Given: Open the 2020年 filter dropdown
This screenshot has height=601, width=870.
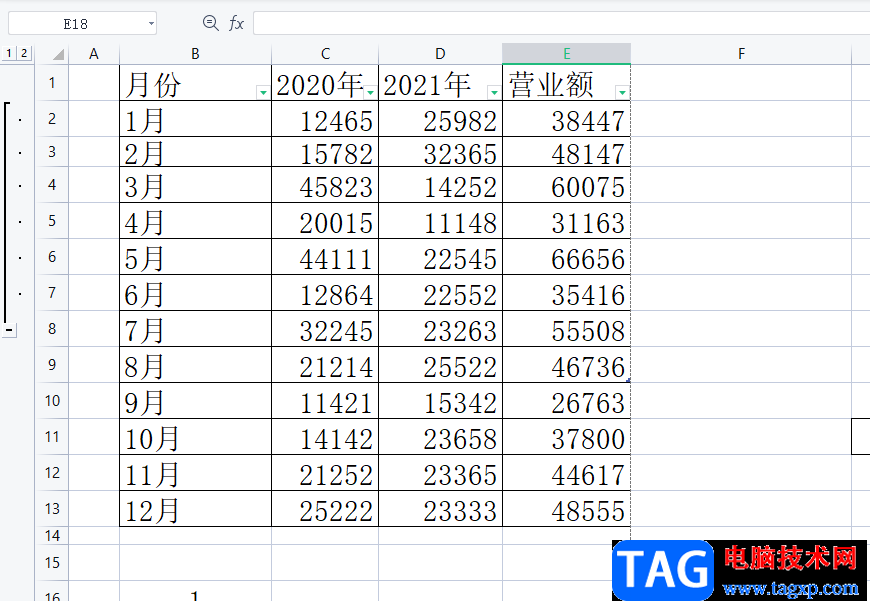Looking at the screenshot, I should pyautogui.click(x=370, y=92).
